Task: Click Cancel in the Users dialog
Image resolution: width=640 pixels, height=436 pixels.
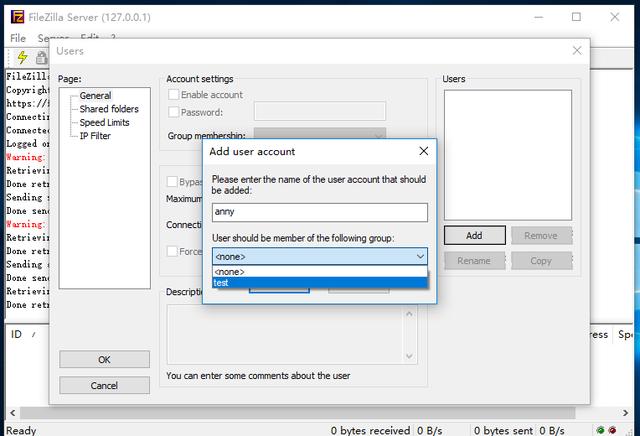Action: coord(104,385)
